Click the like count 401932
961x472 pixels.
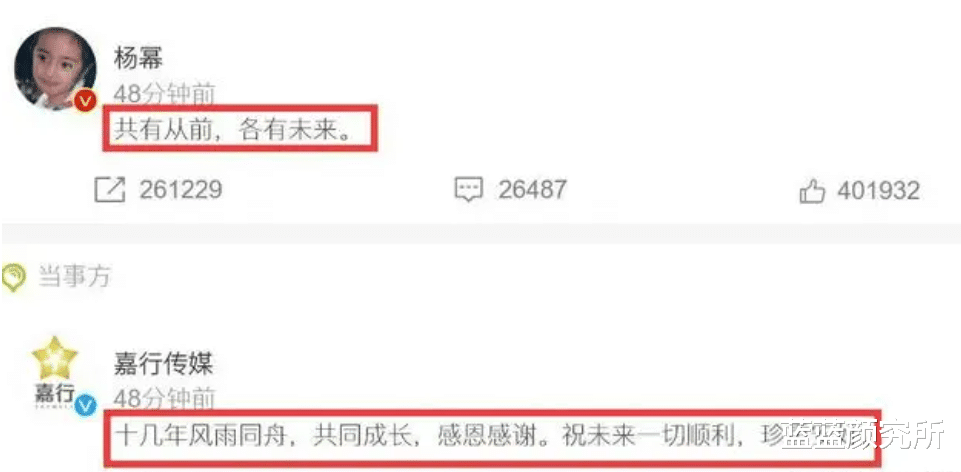pyautogui.click(x=878, y=191)
